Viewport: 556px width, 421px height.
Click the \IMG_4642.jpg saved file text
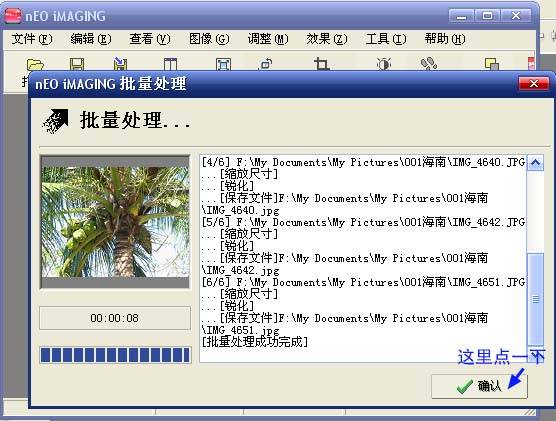tap(240, 270)
